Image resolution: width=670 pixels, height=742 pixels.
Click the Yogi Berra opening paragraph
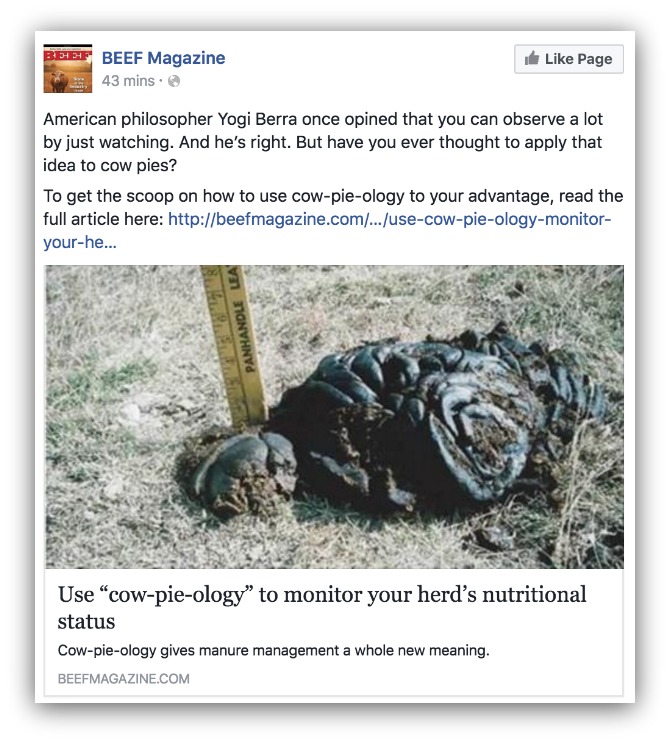pos(323,142)
